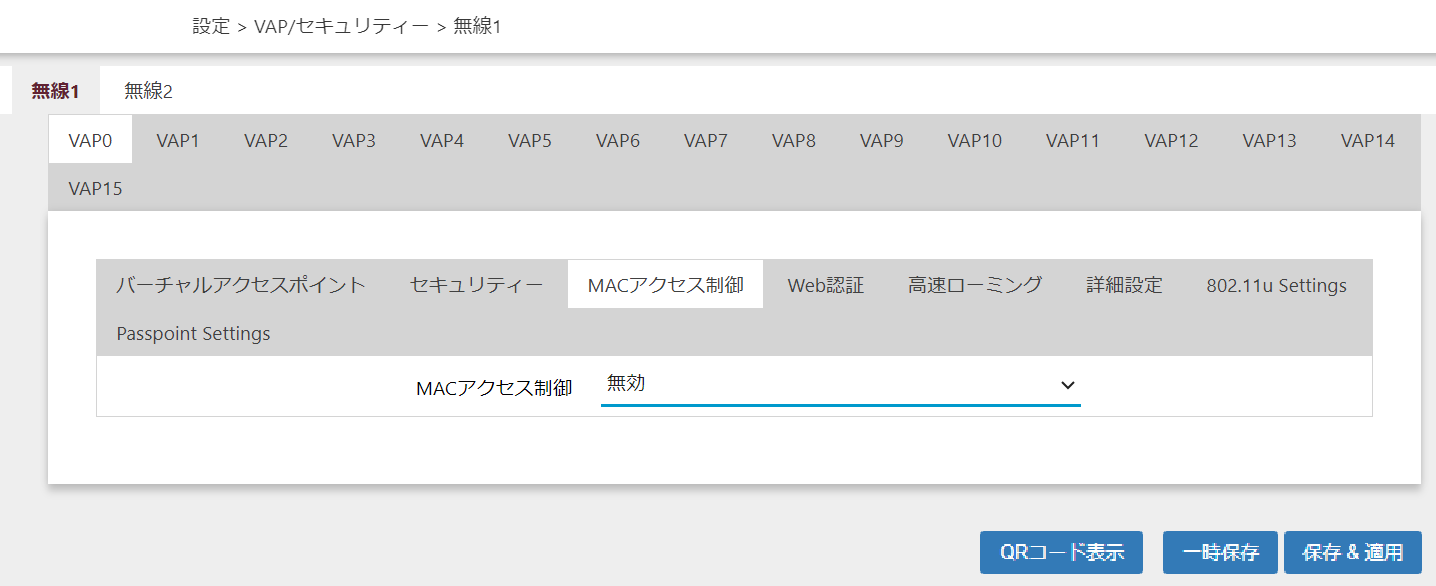Open the Passpoint Settings tab

pyautogui.click(x=193, y=333)
